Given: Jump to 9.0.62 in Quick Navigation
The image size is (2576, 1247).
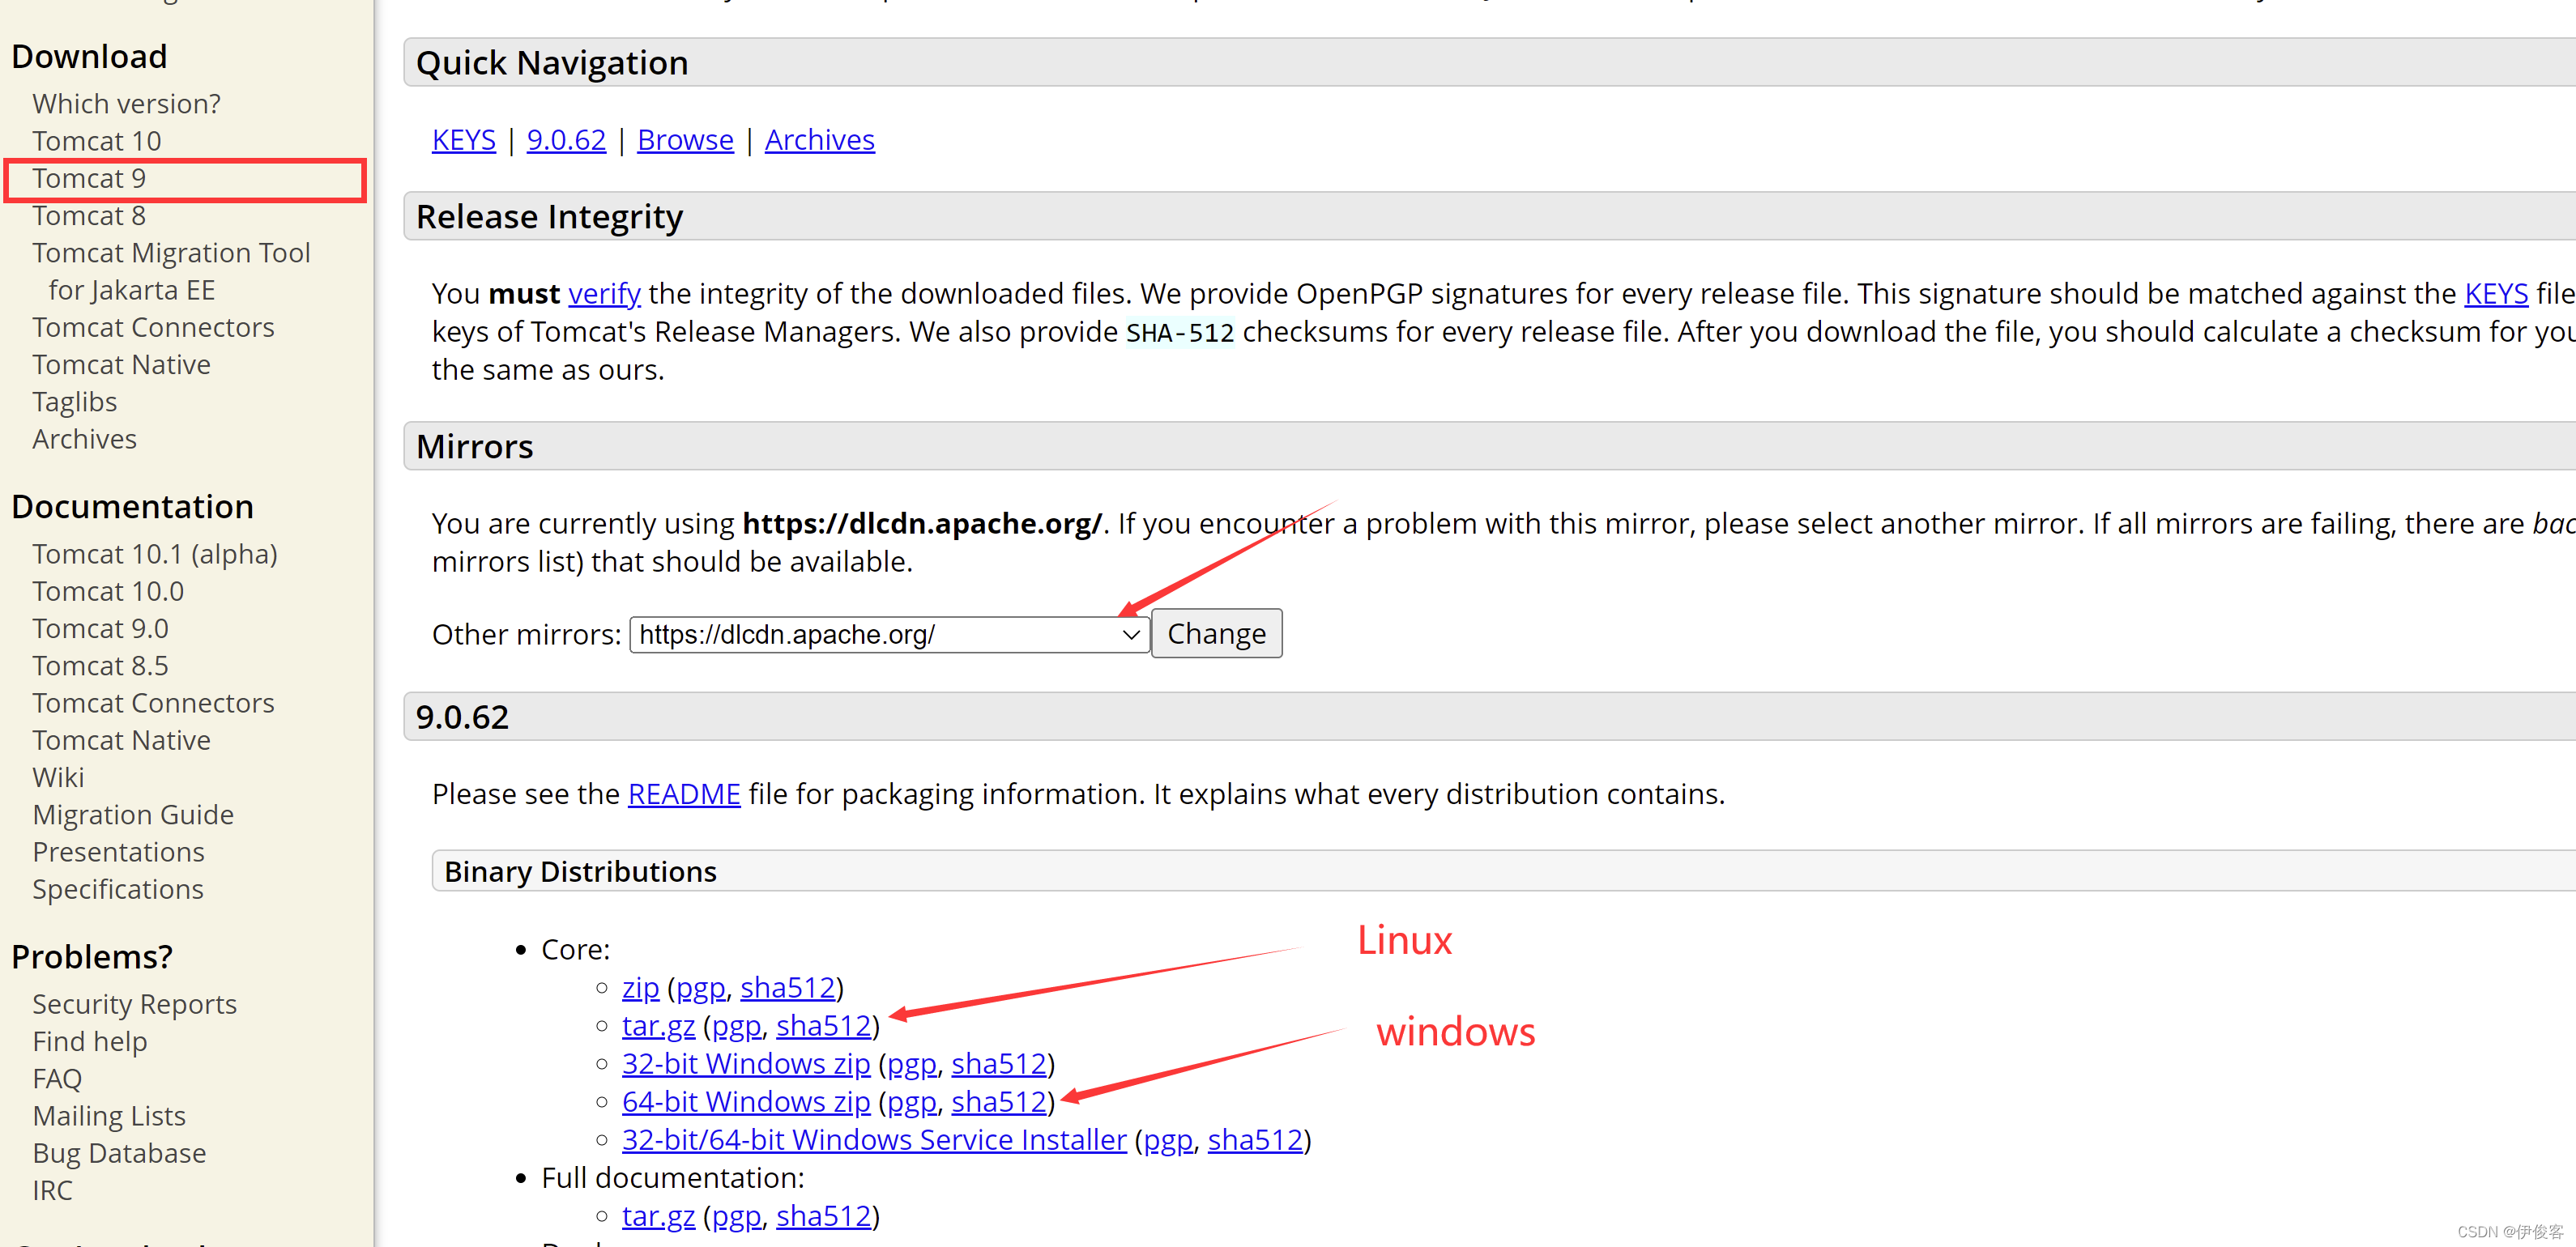Looking at the screenshot, I should coord(566,140).
